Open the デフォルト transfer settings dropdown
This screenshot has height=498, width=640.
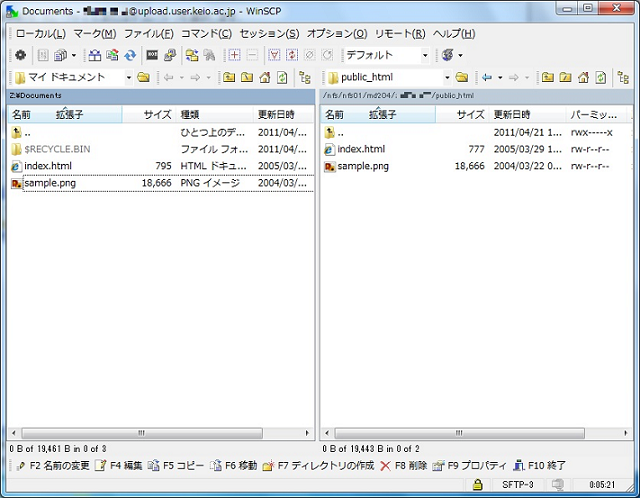click(424, 55)
